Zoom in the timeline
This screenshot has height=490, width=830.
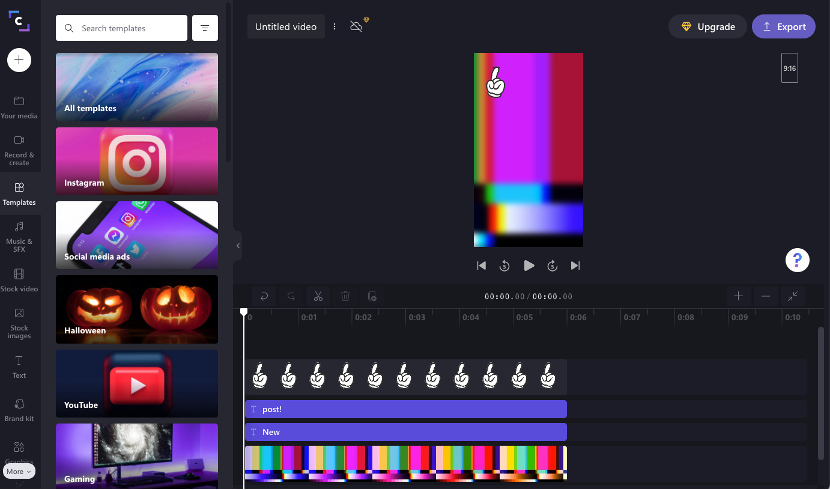738,296
